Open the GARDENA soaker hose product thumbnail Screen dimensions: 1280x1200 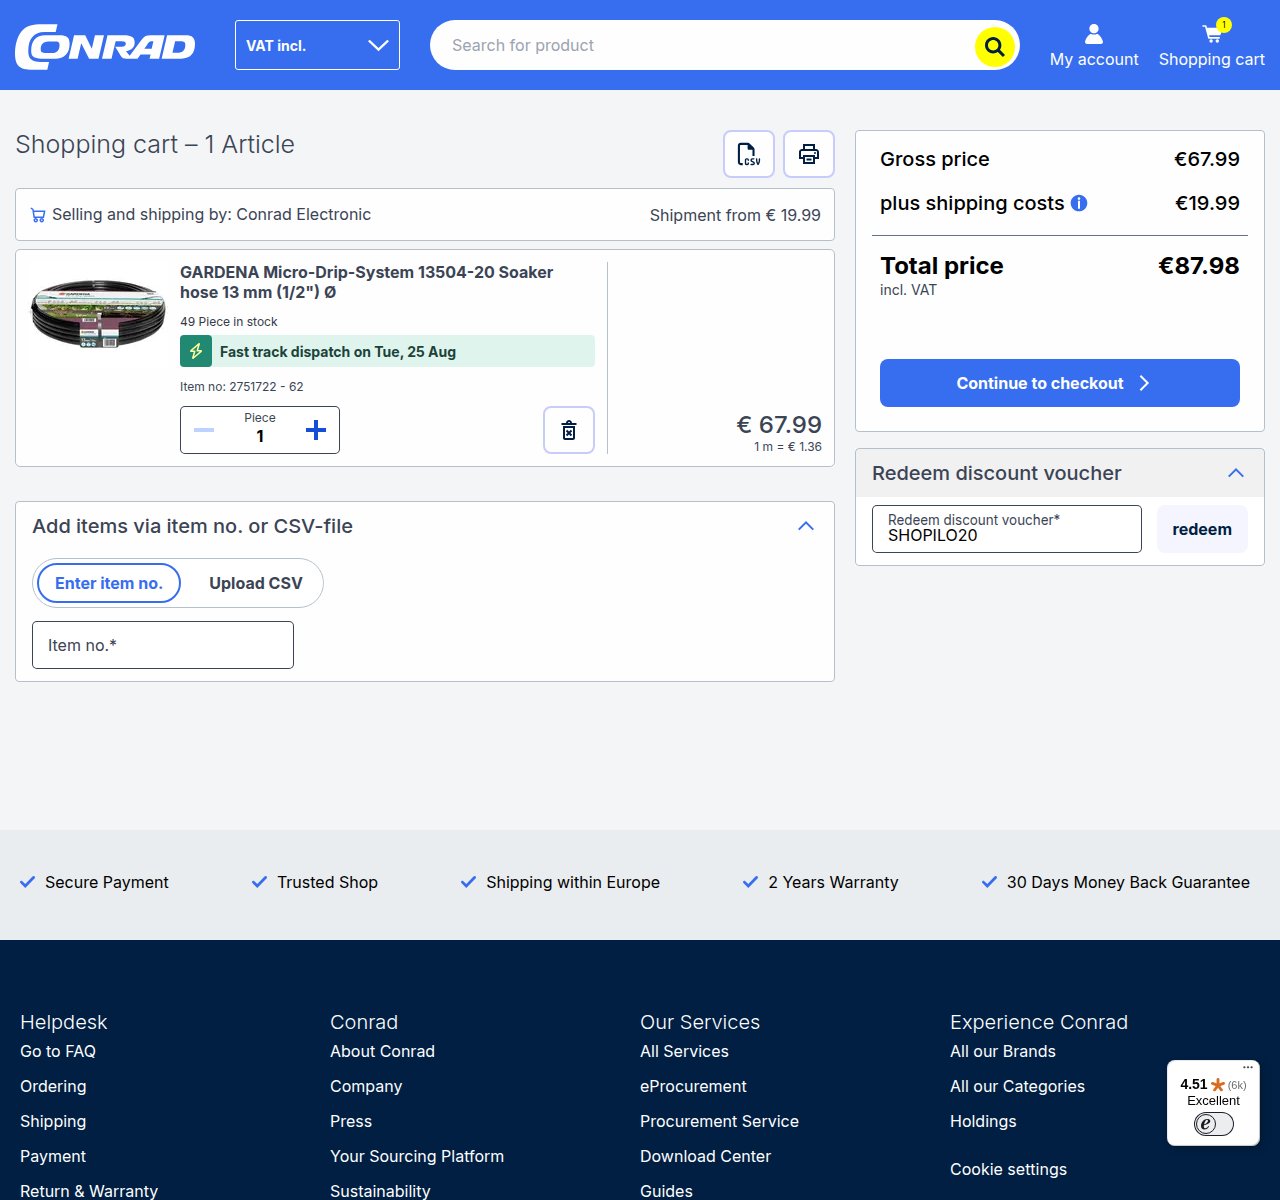click(98, 314)
